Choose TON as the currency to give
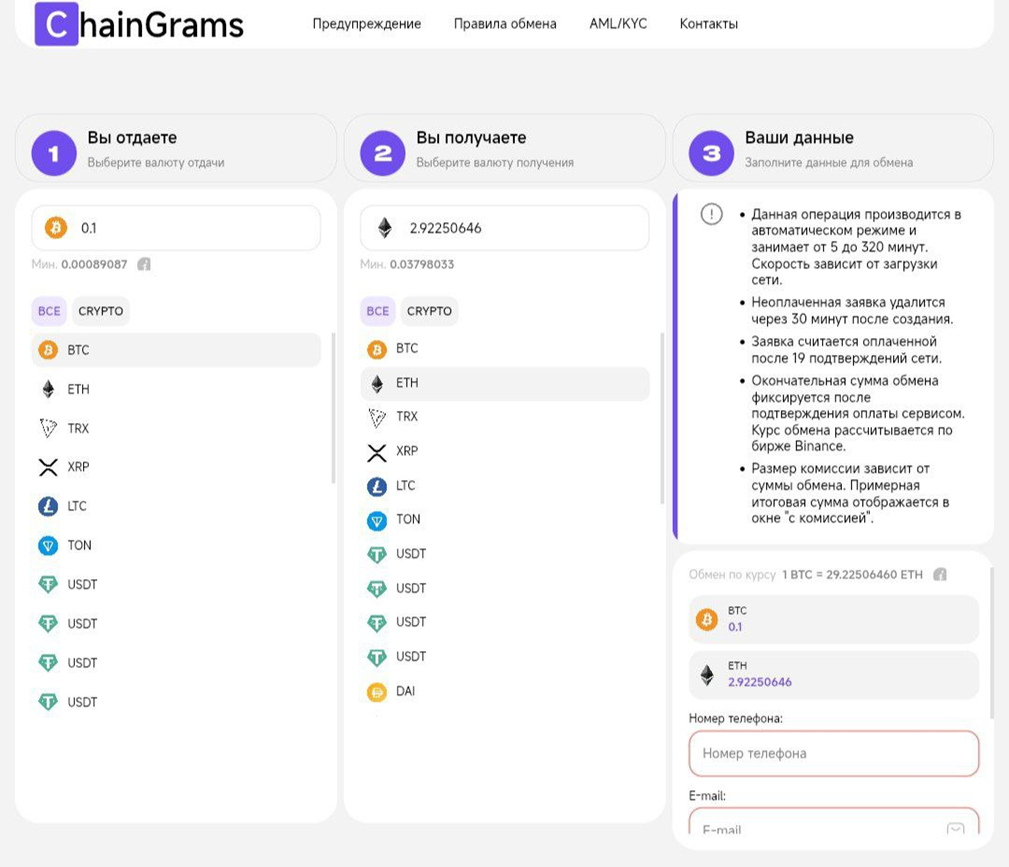This screenshot has width=1009, height=867. coord(176,546)
